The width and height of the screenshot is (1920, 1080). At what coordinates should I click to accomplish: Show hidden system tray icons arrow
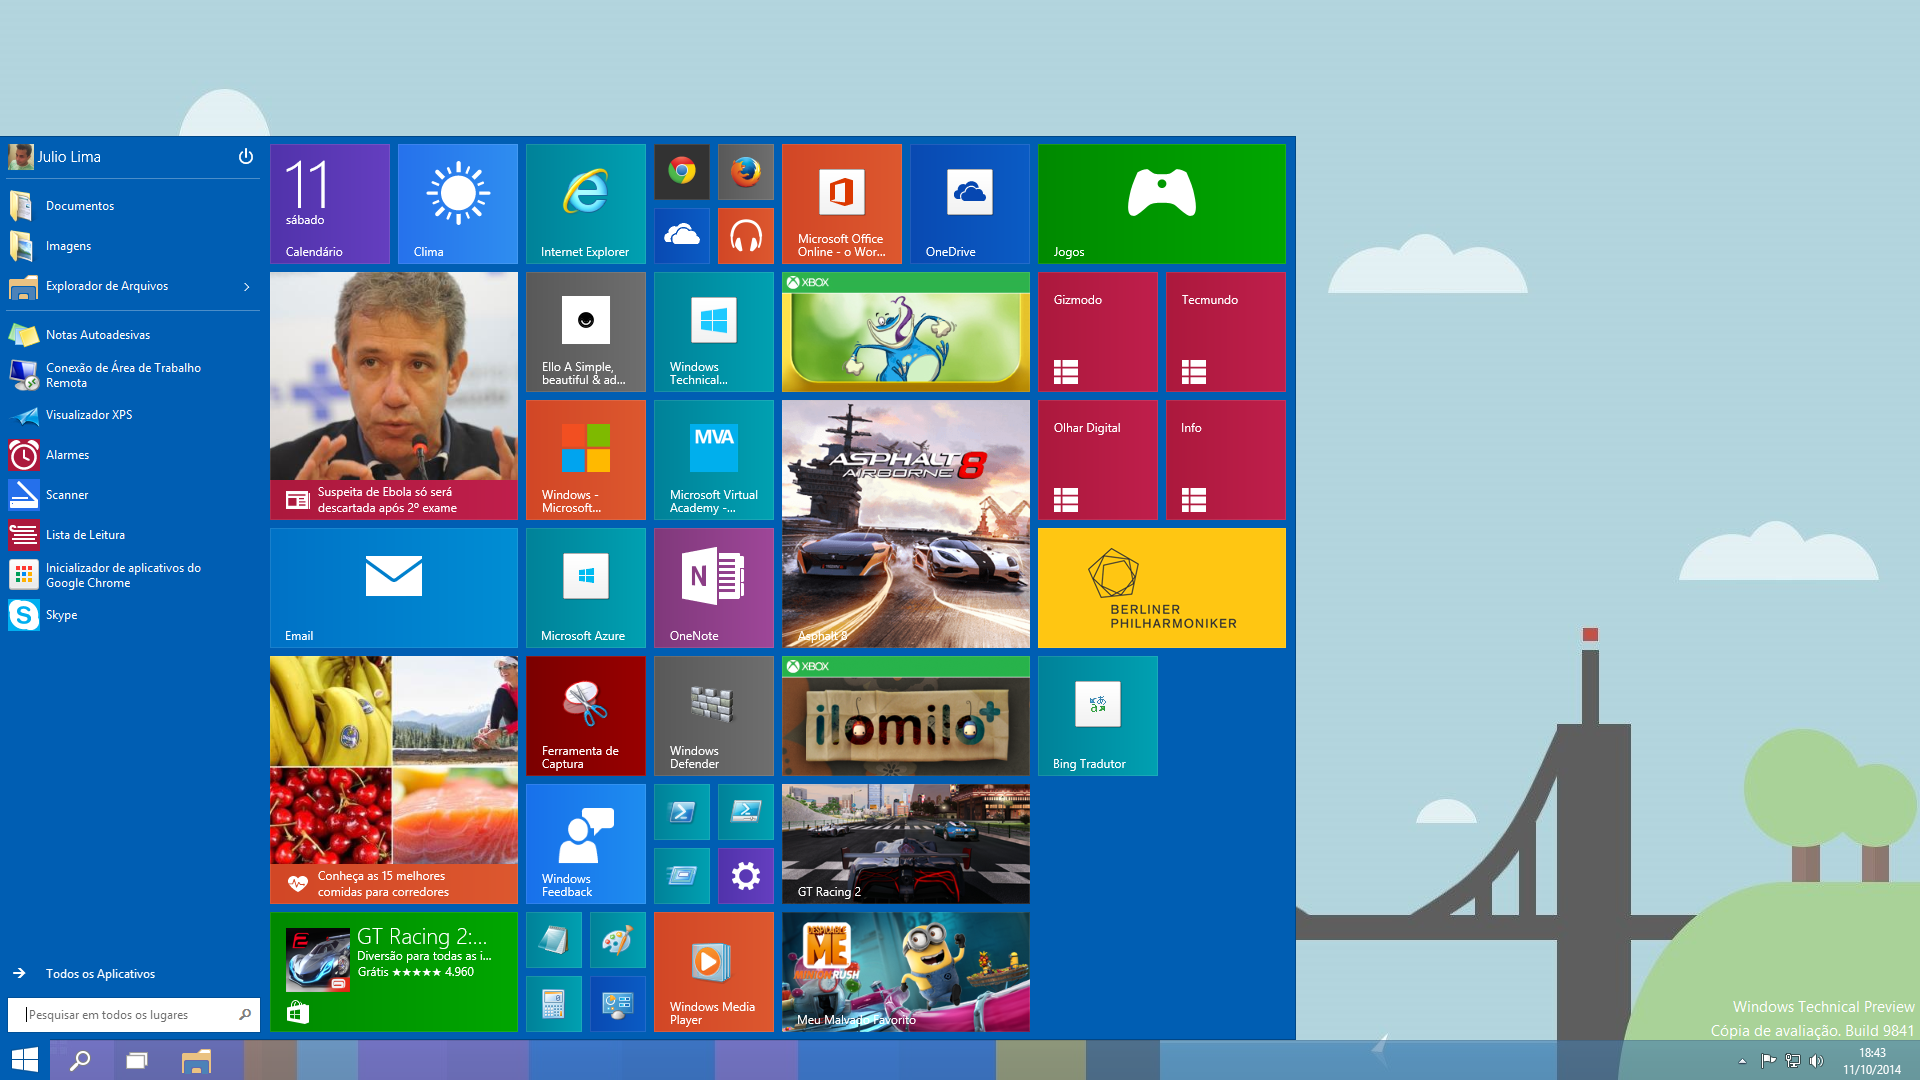pyautogui.click(x=1742, y=1061)
